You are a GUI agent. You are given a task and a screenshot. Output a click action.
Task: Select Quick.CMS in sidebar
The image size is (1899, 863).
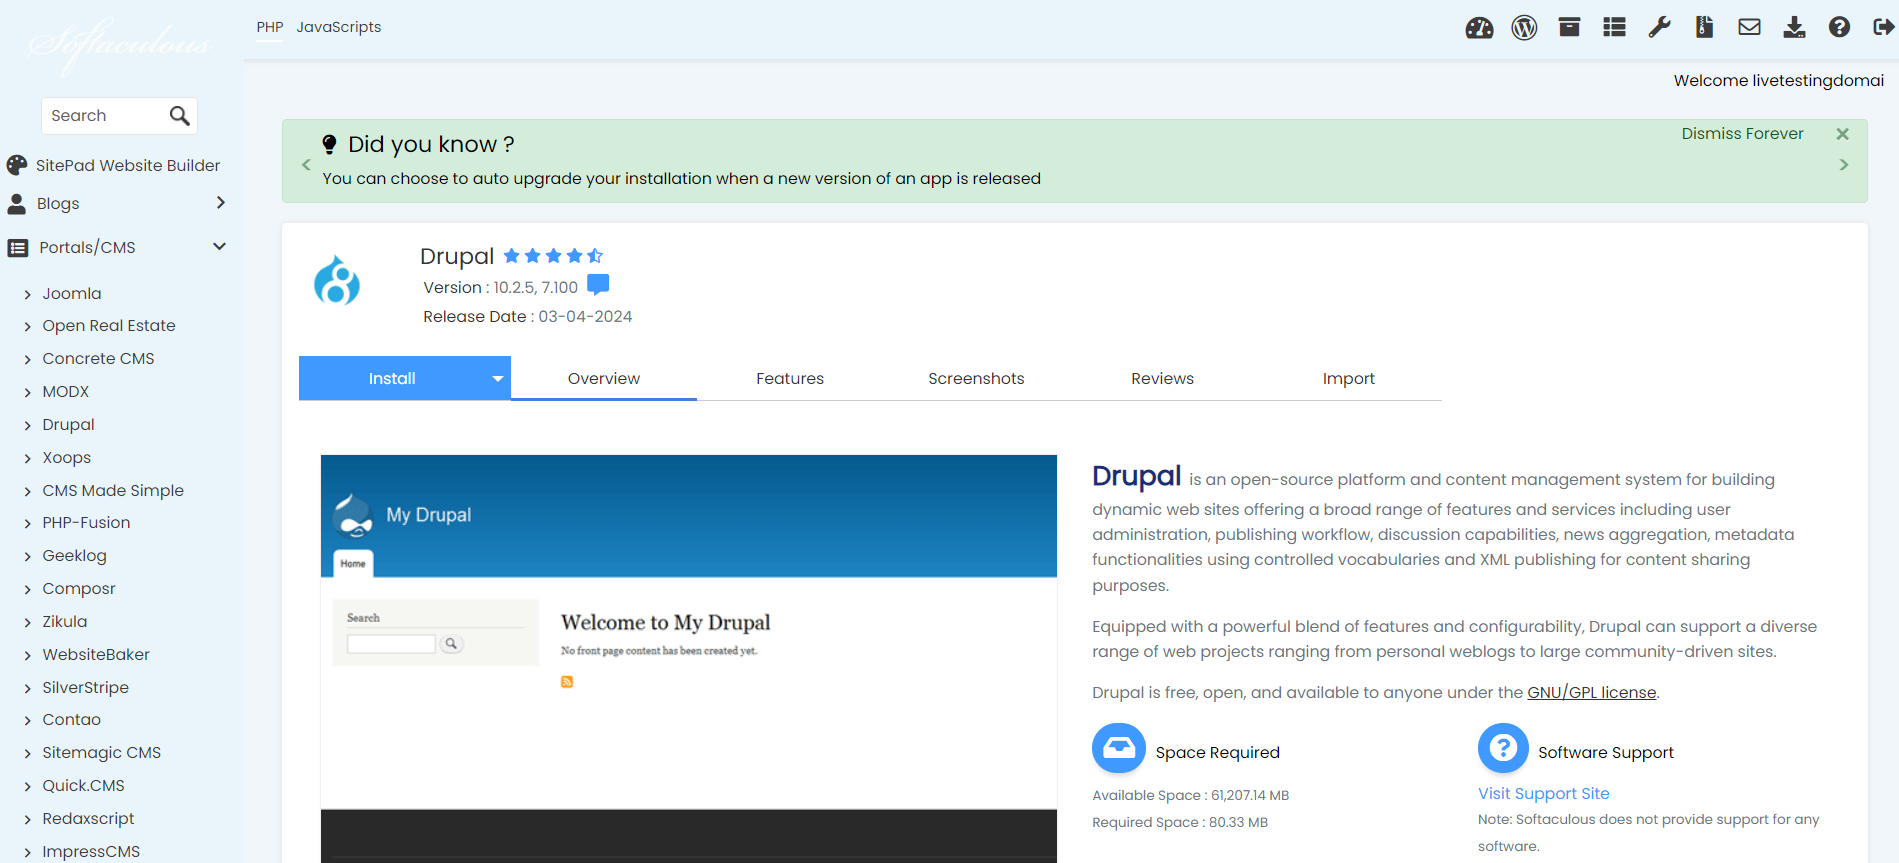[83, 786]
